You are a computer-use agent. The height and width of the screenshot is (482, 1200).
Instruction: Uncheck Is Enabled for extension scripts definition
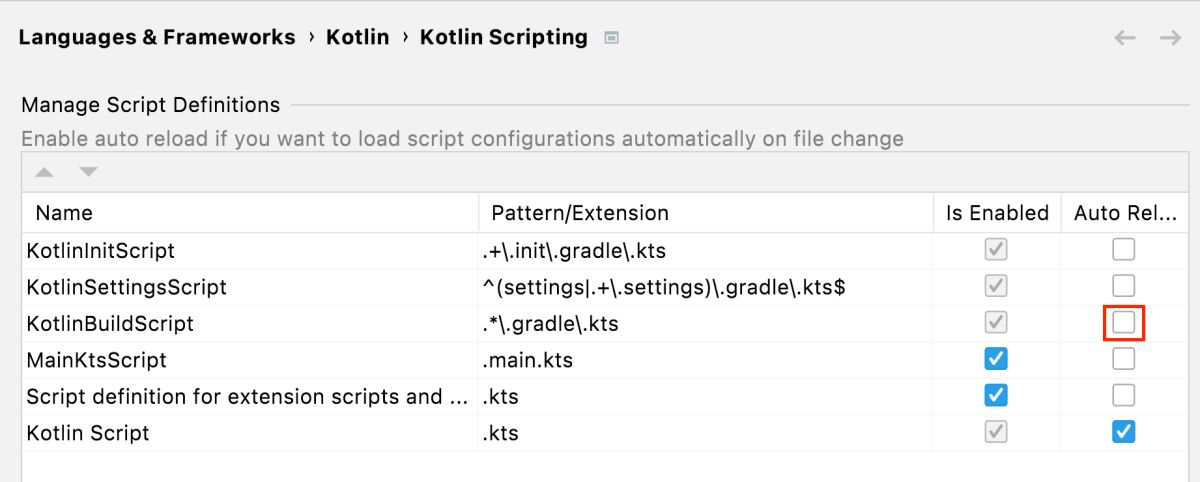996,396
